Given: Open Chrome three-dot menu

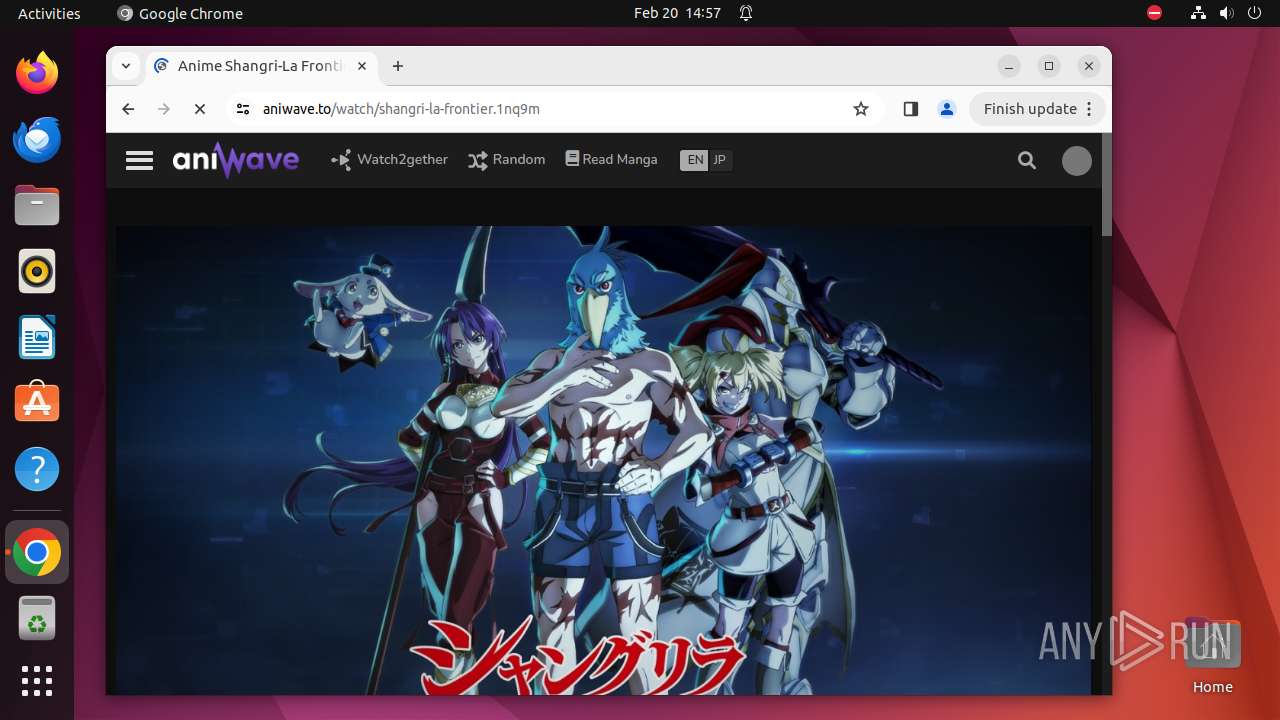Looking at the screenshot, I should point(1091,109).
